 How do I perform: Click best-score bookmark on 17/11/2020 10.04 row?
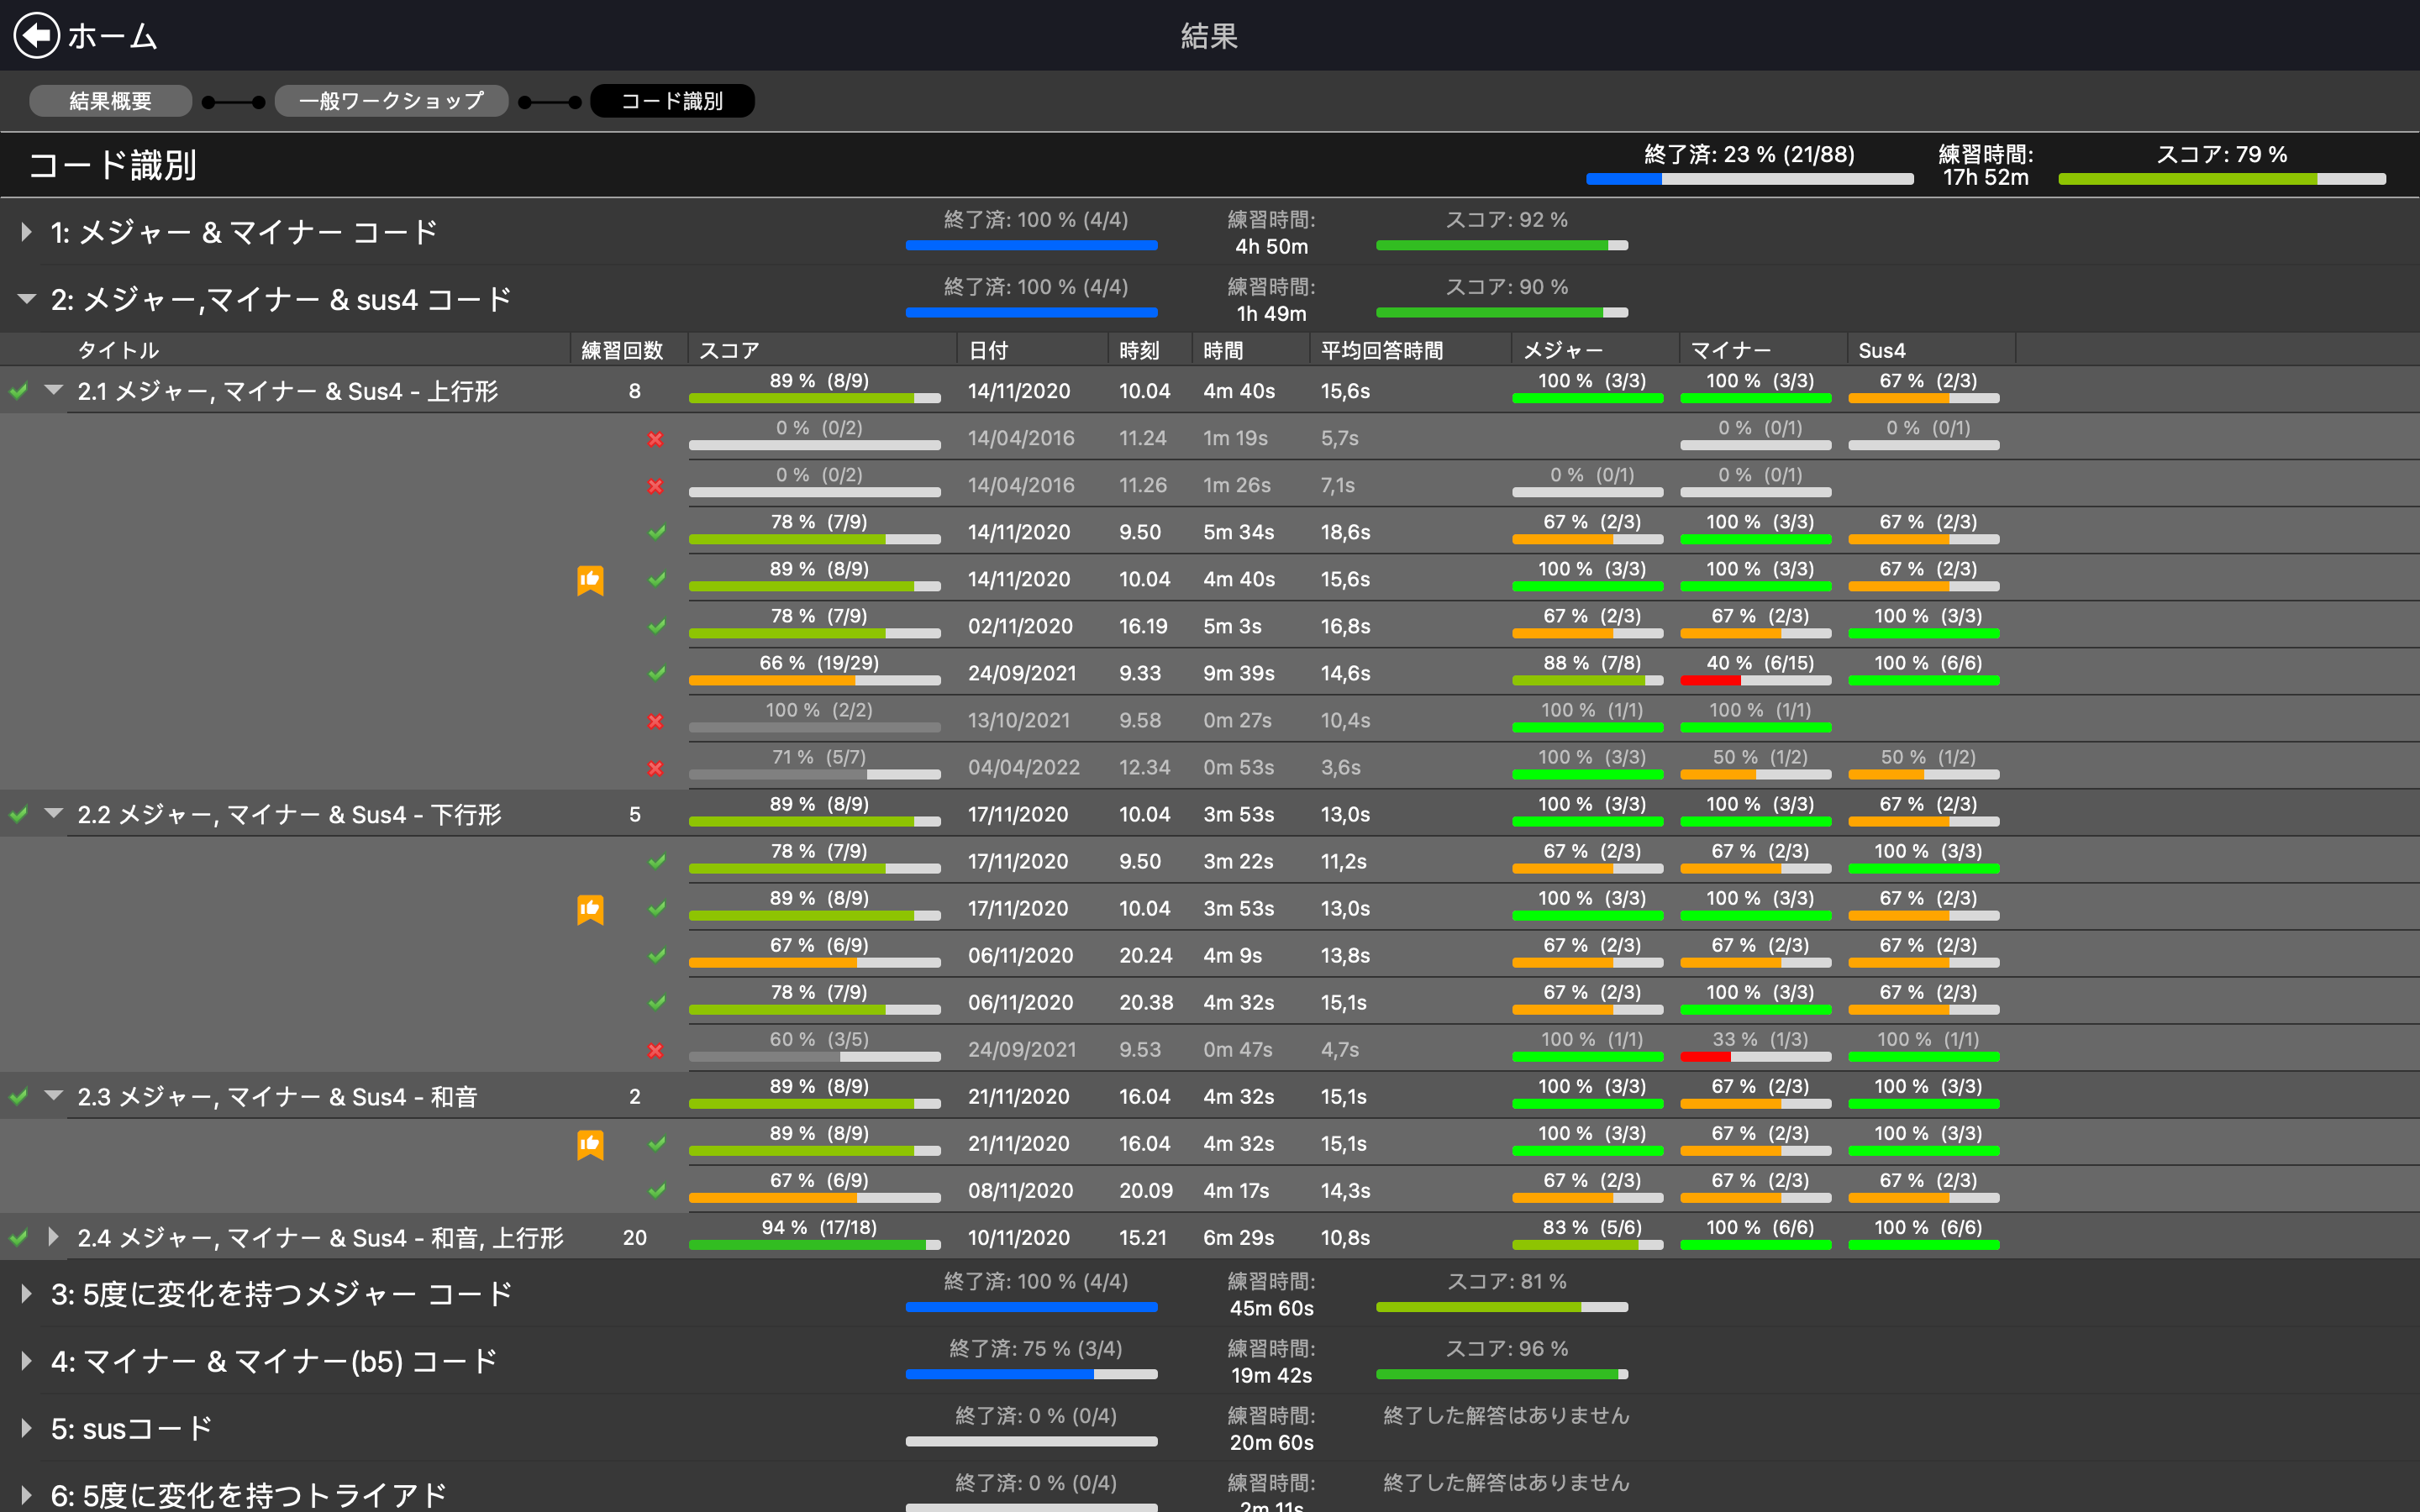tap(590, 909)
